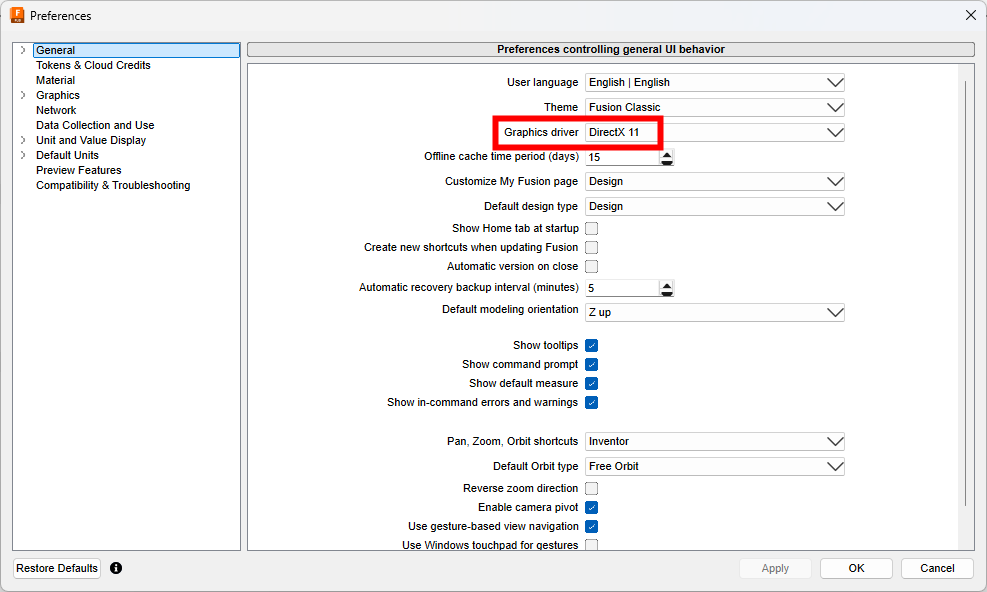Click the Apply button
987x592 pixels.
775,568
